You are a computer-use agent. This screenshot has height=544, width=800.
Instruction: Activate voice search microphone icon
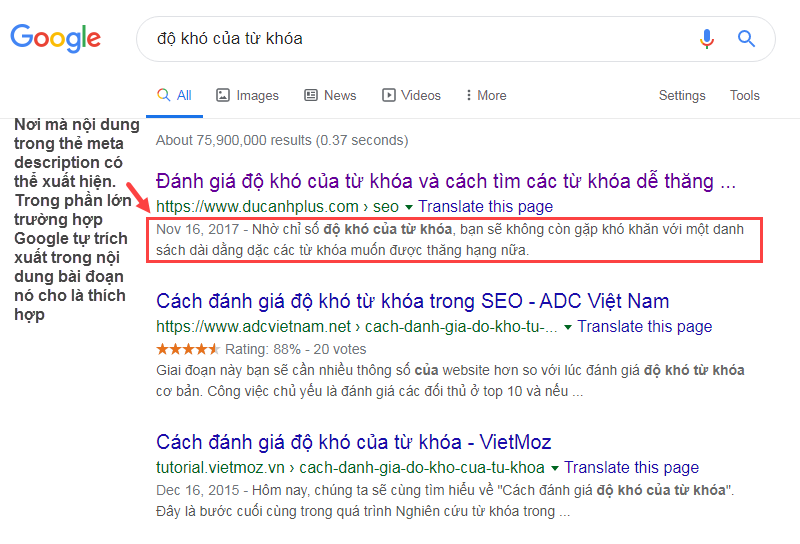(707, 39)
